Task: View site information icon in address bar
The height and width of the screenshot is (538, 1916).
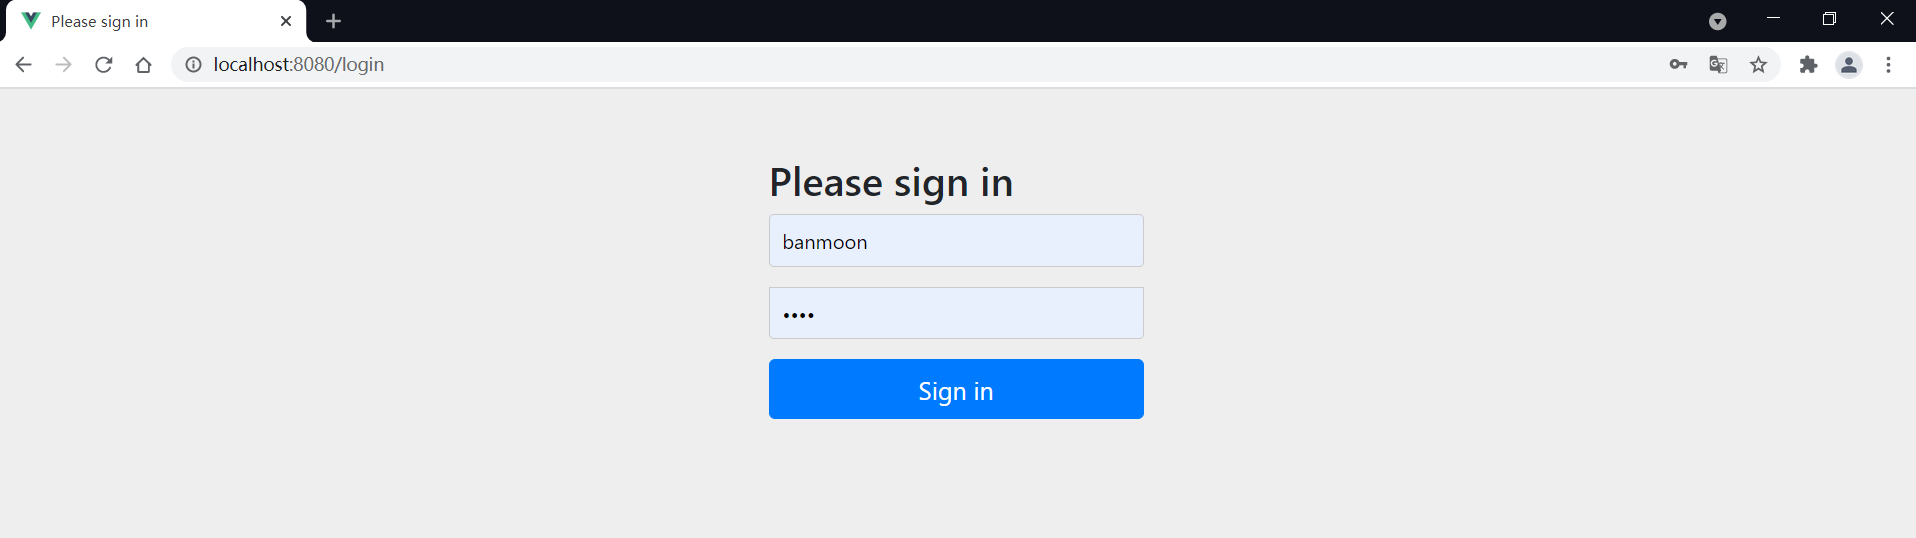Action: (x=193, y=65)
